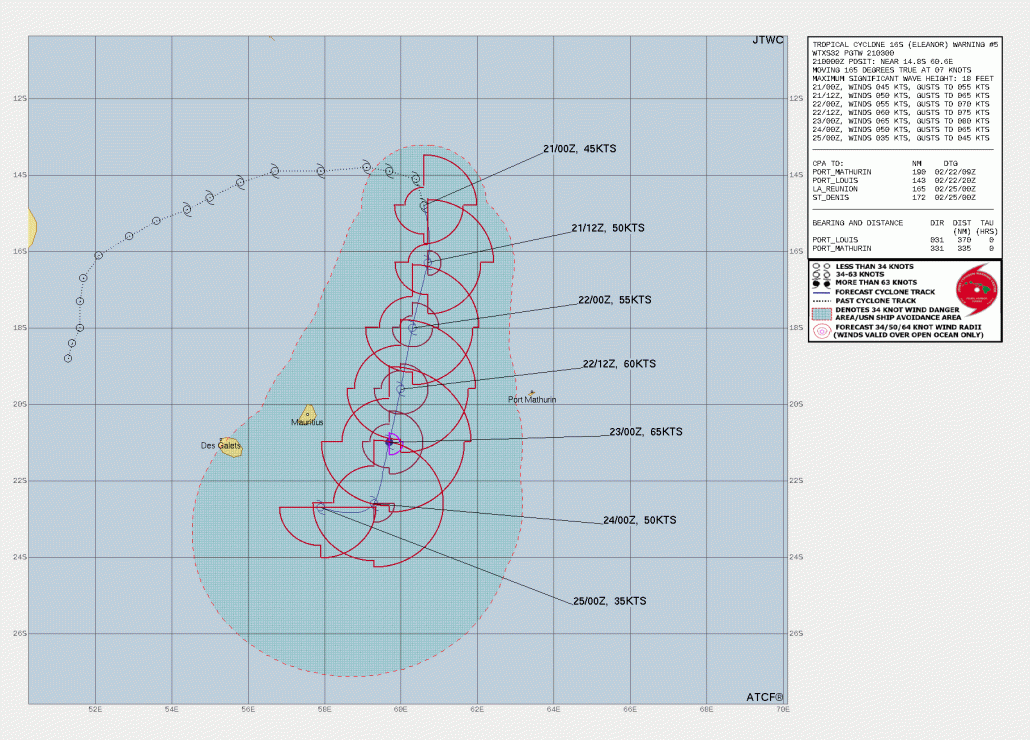Screen dimensions: 1030x740
Task: Click PORT_MATHURIN row under Bearing and Distance
Action: (x=903, y=249)
